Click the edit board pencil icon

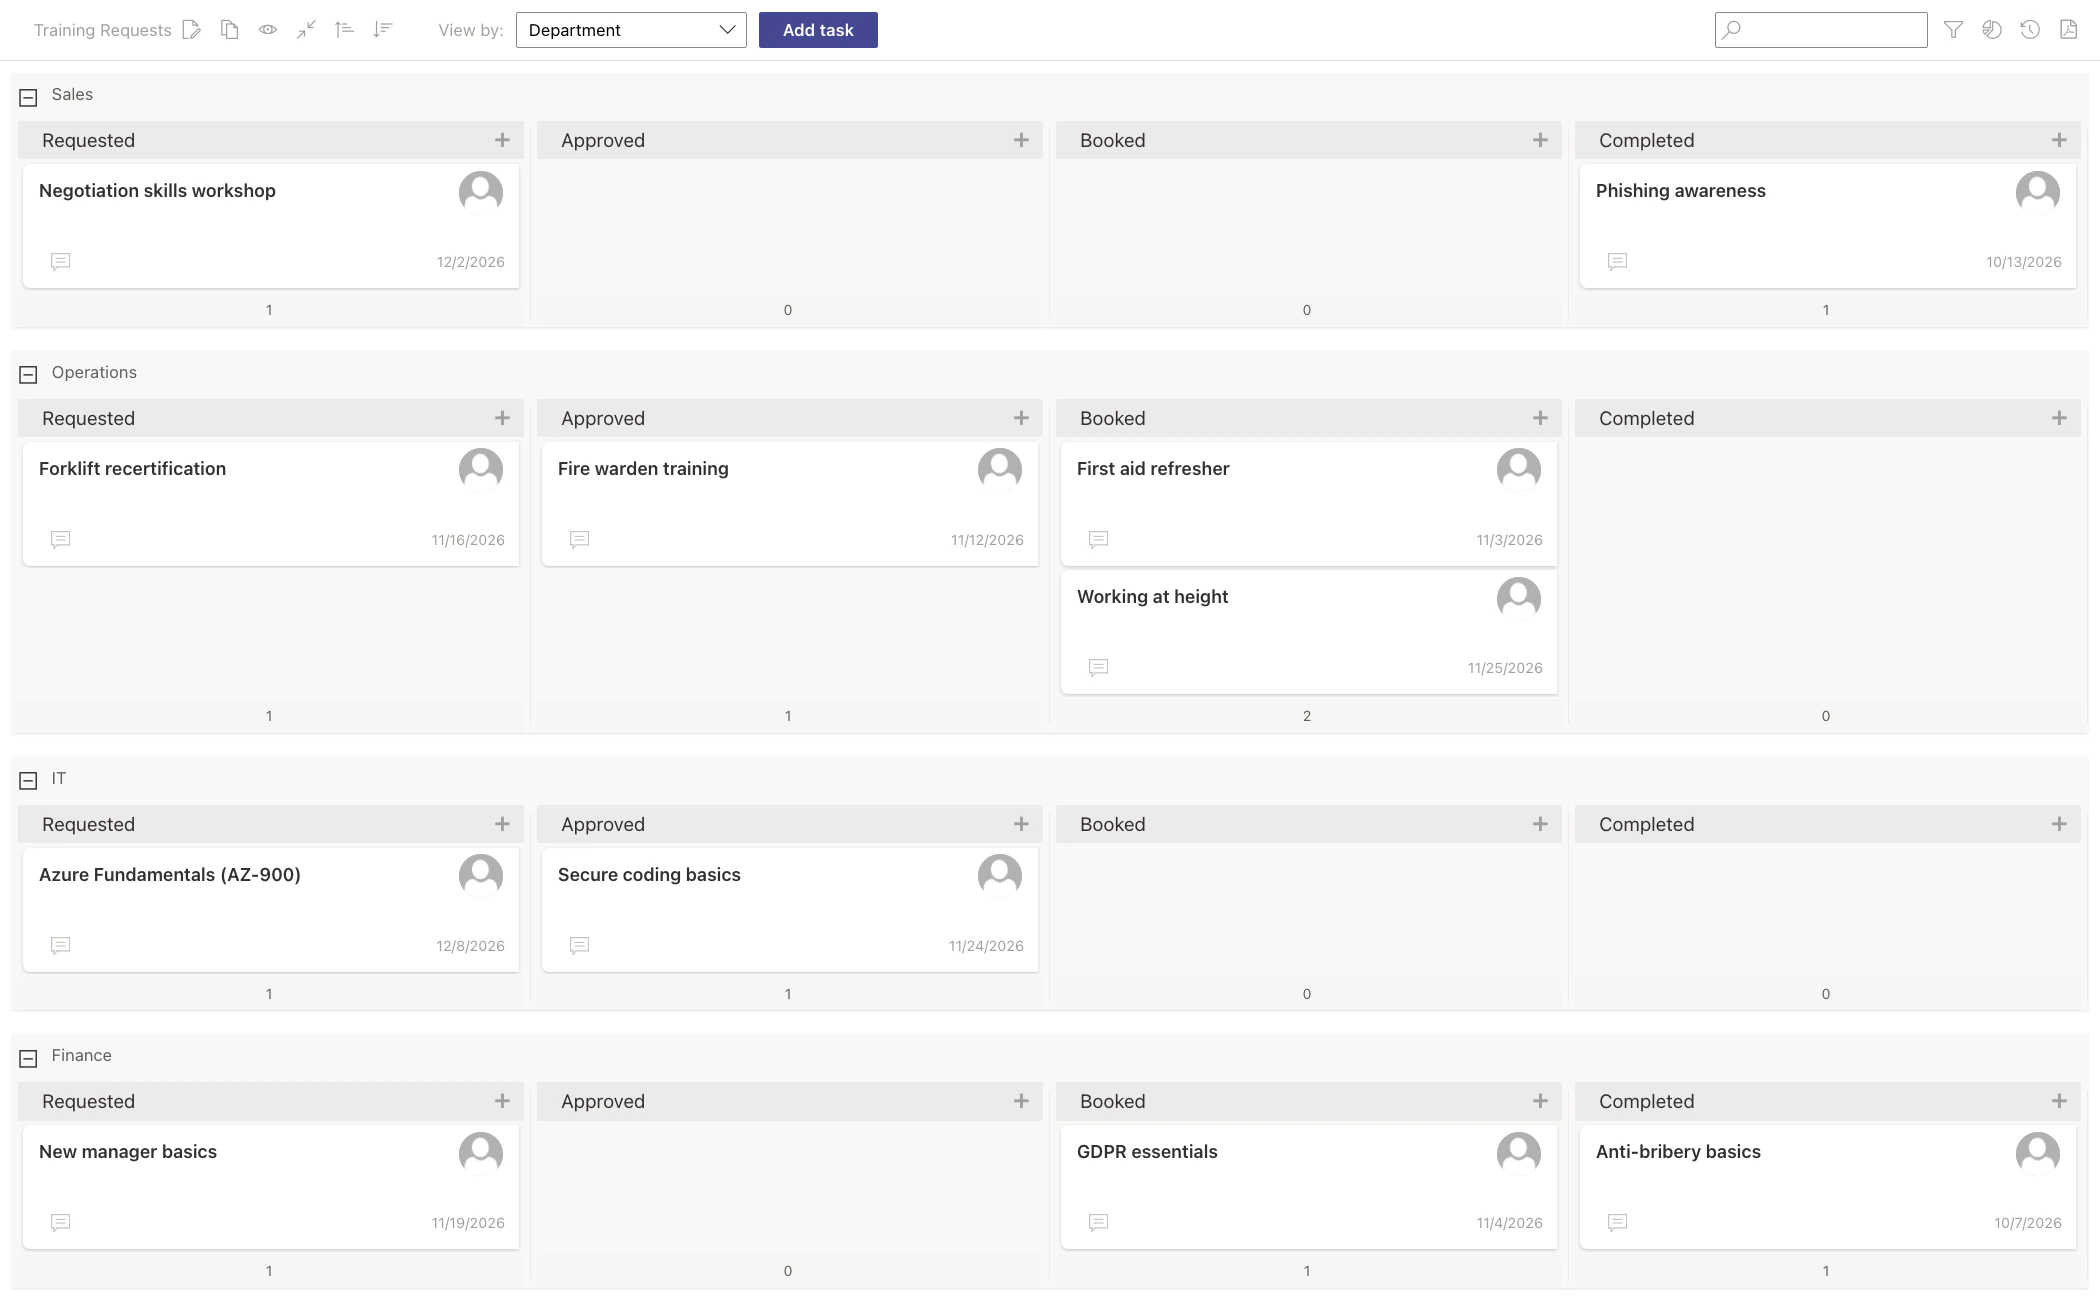[192, 30]
